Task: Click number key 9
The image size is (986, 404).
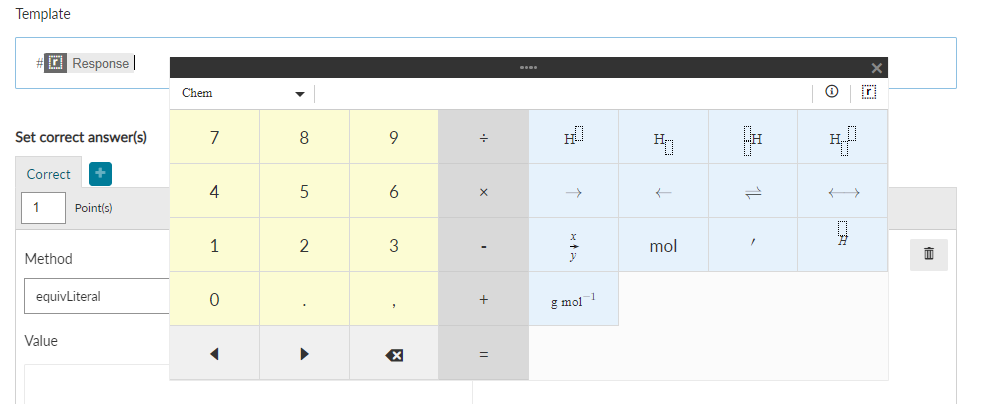Action: pyautogui.click(x=394, y=137)
